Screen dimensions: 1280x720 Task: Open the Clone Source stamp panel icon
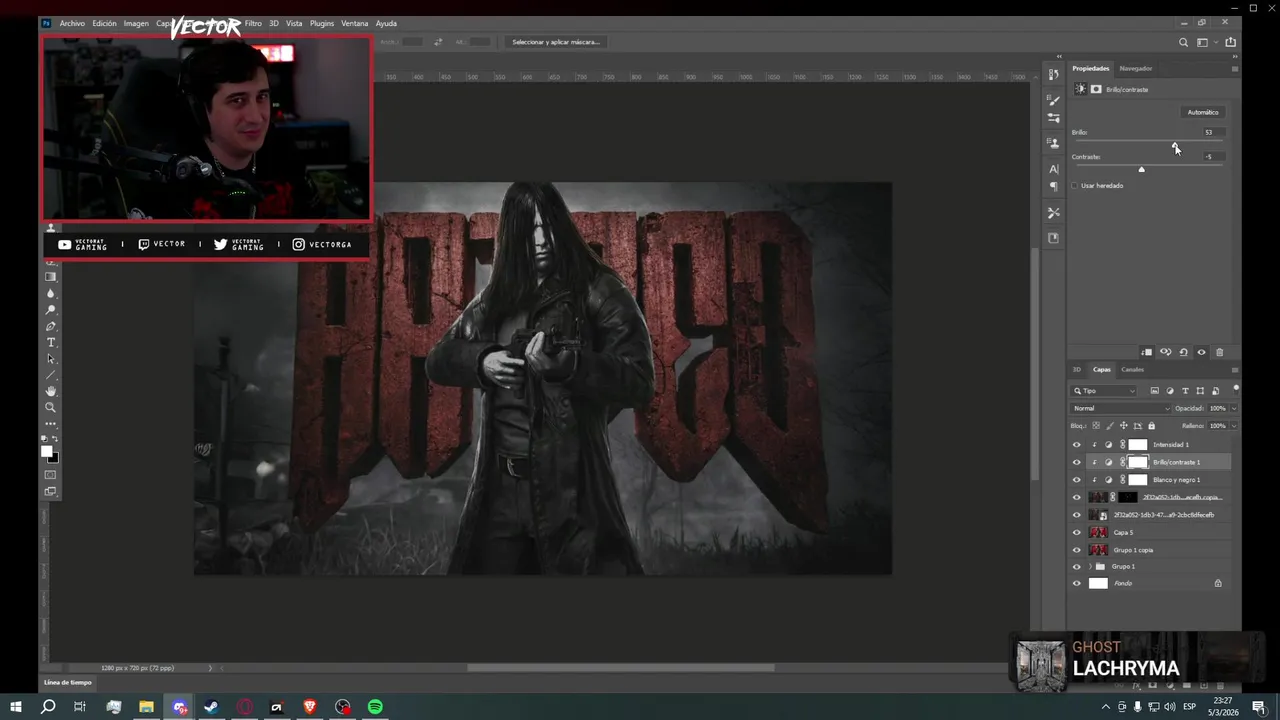click(1053, 143)
